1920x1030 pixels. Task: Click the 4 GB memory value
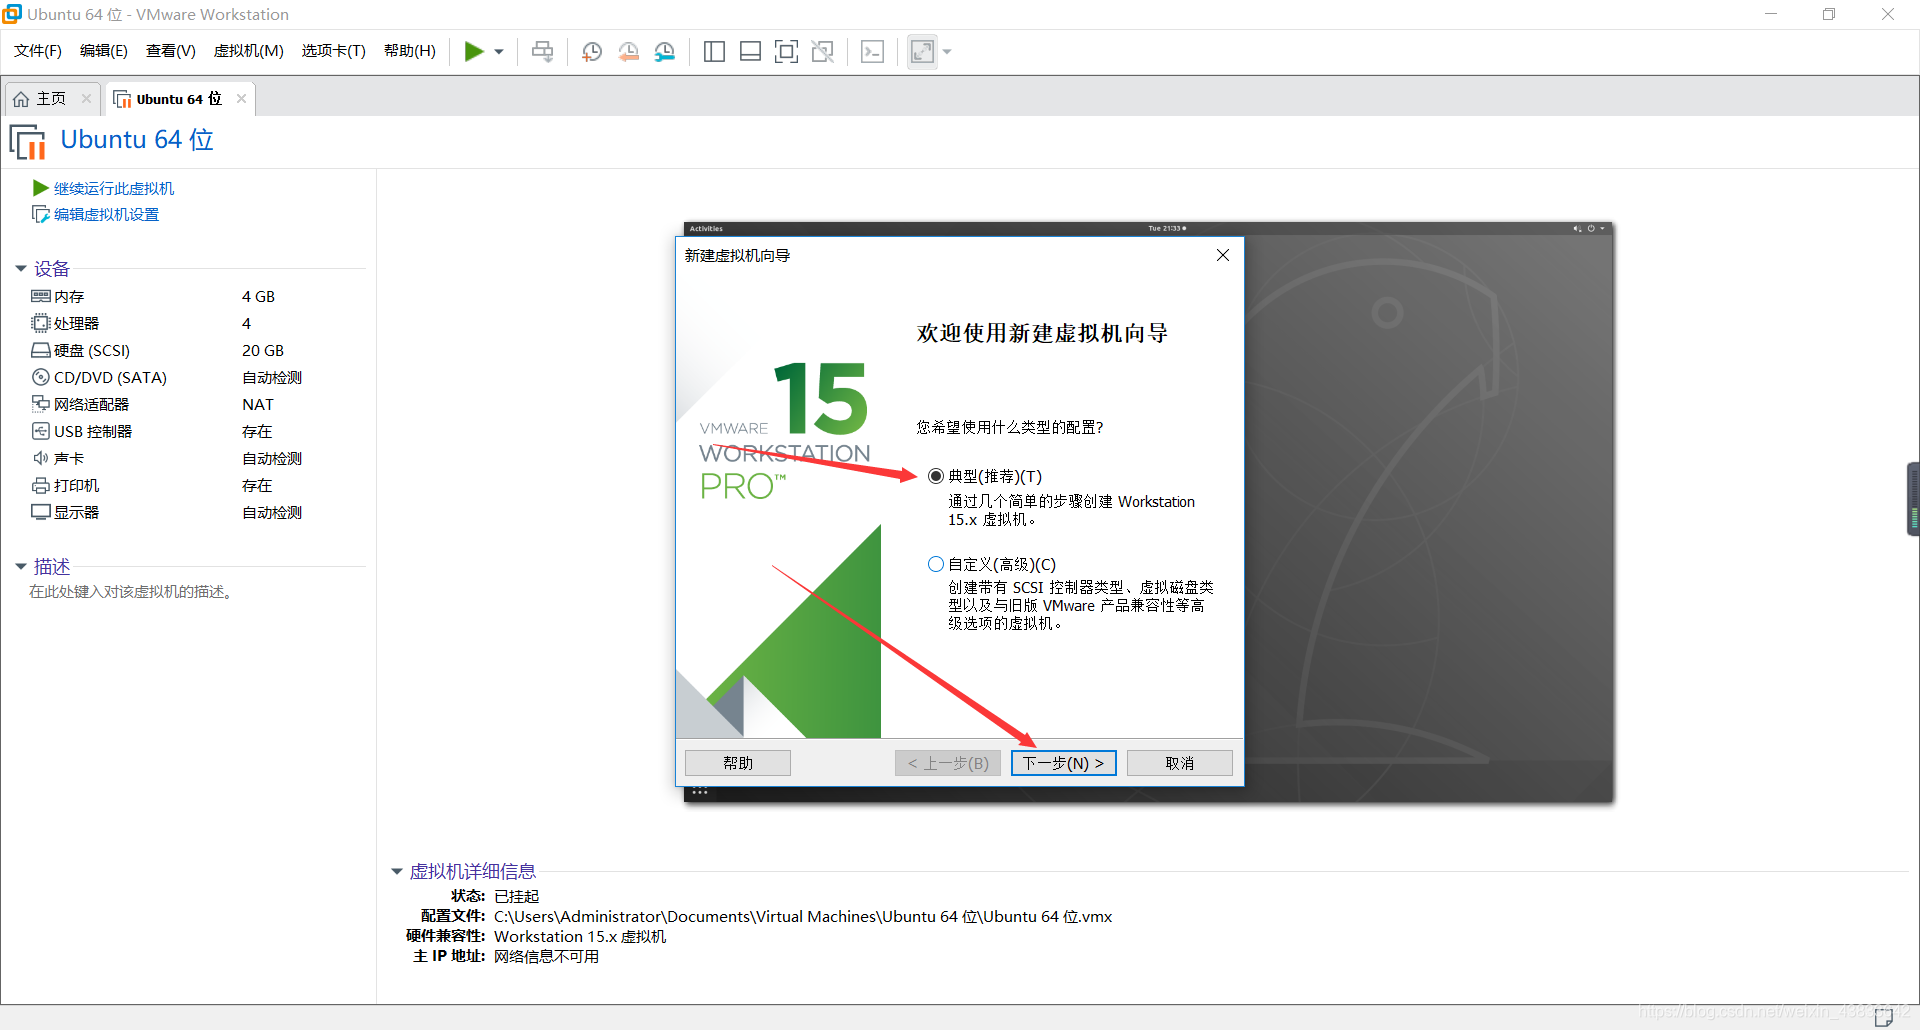[x=258, y=296]
